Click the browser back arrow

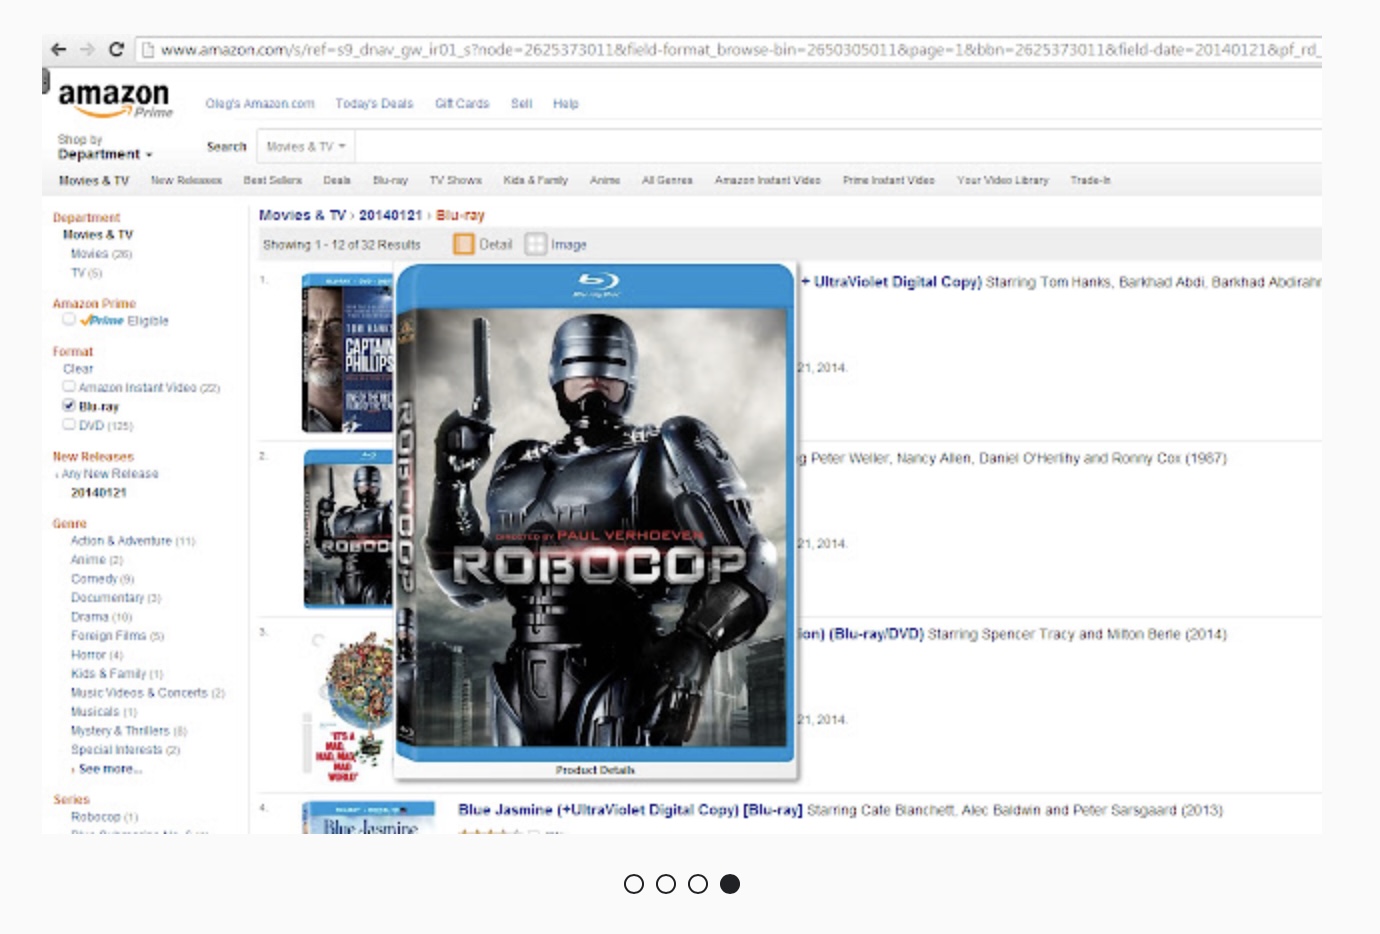59,49
